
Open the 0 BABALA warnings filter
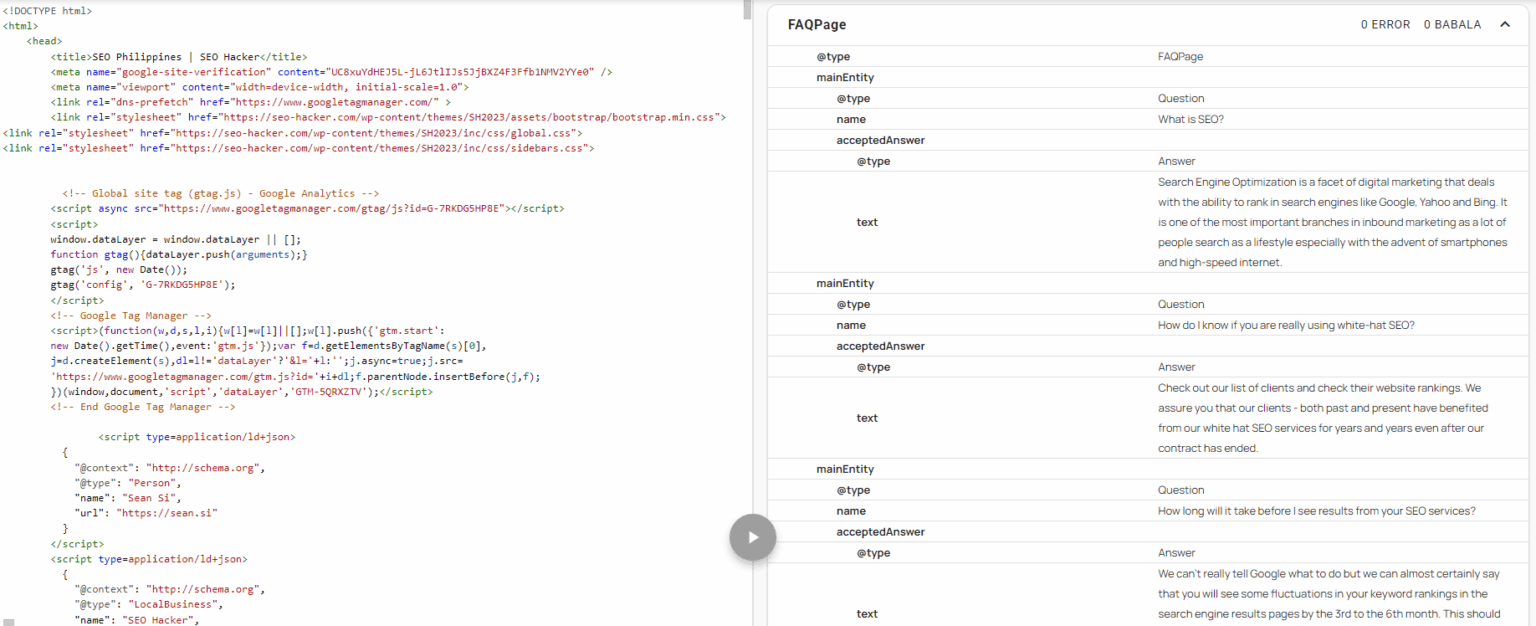pyautogui.click(x=1452, y=24)
